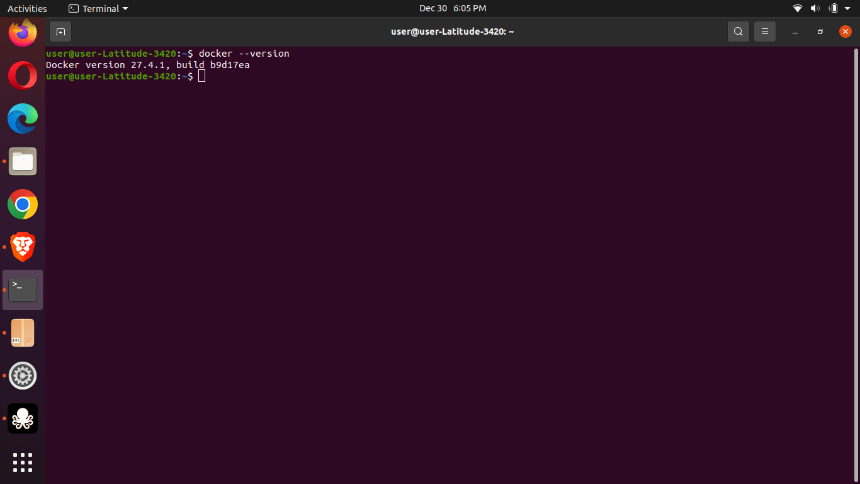
Task: Open the clock and calendar panel
Action: [452, 8]
